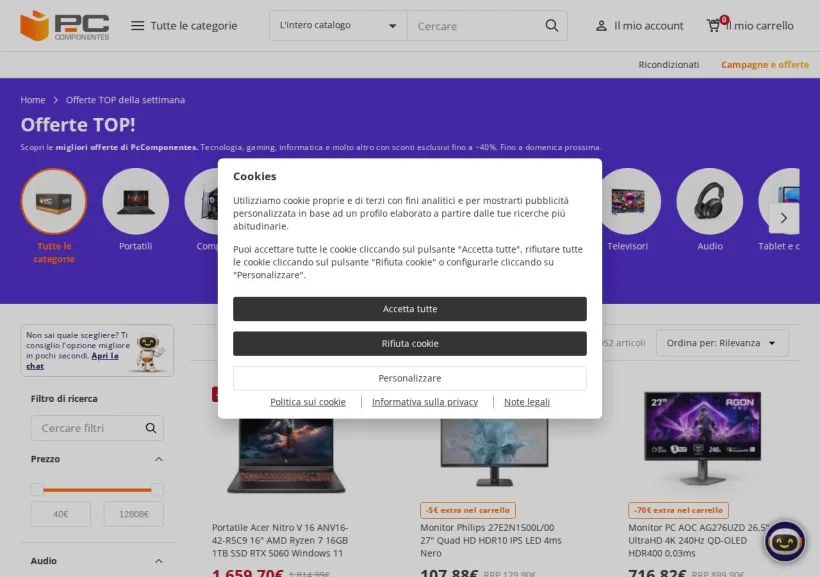Click the Cercare search input field
This screenshot has width=820, height=577.
477,26
